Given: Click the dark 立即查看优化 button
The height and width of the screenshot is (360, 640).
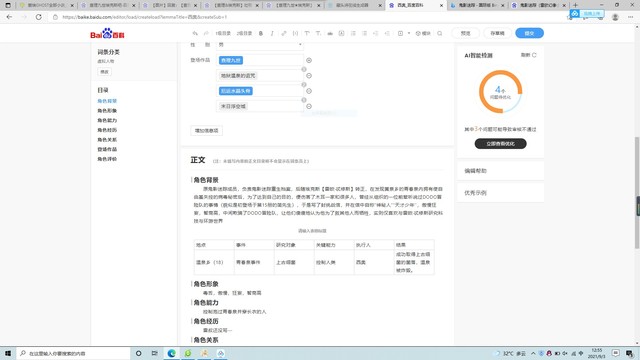Looking at the screenshot, I should click(500, 144).
